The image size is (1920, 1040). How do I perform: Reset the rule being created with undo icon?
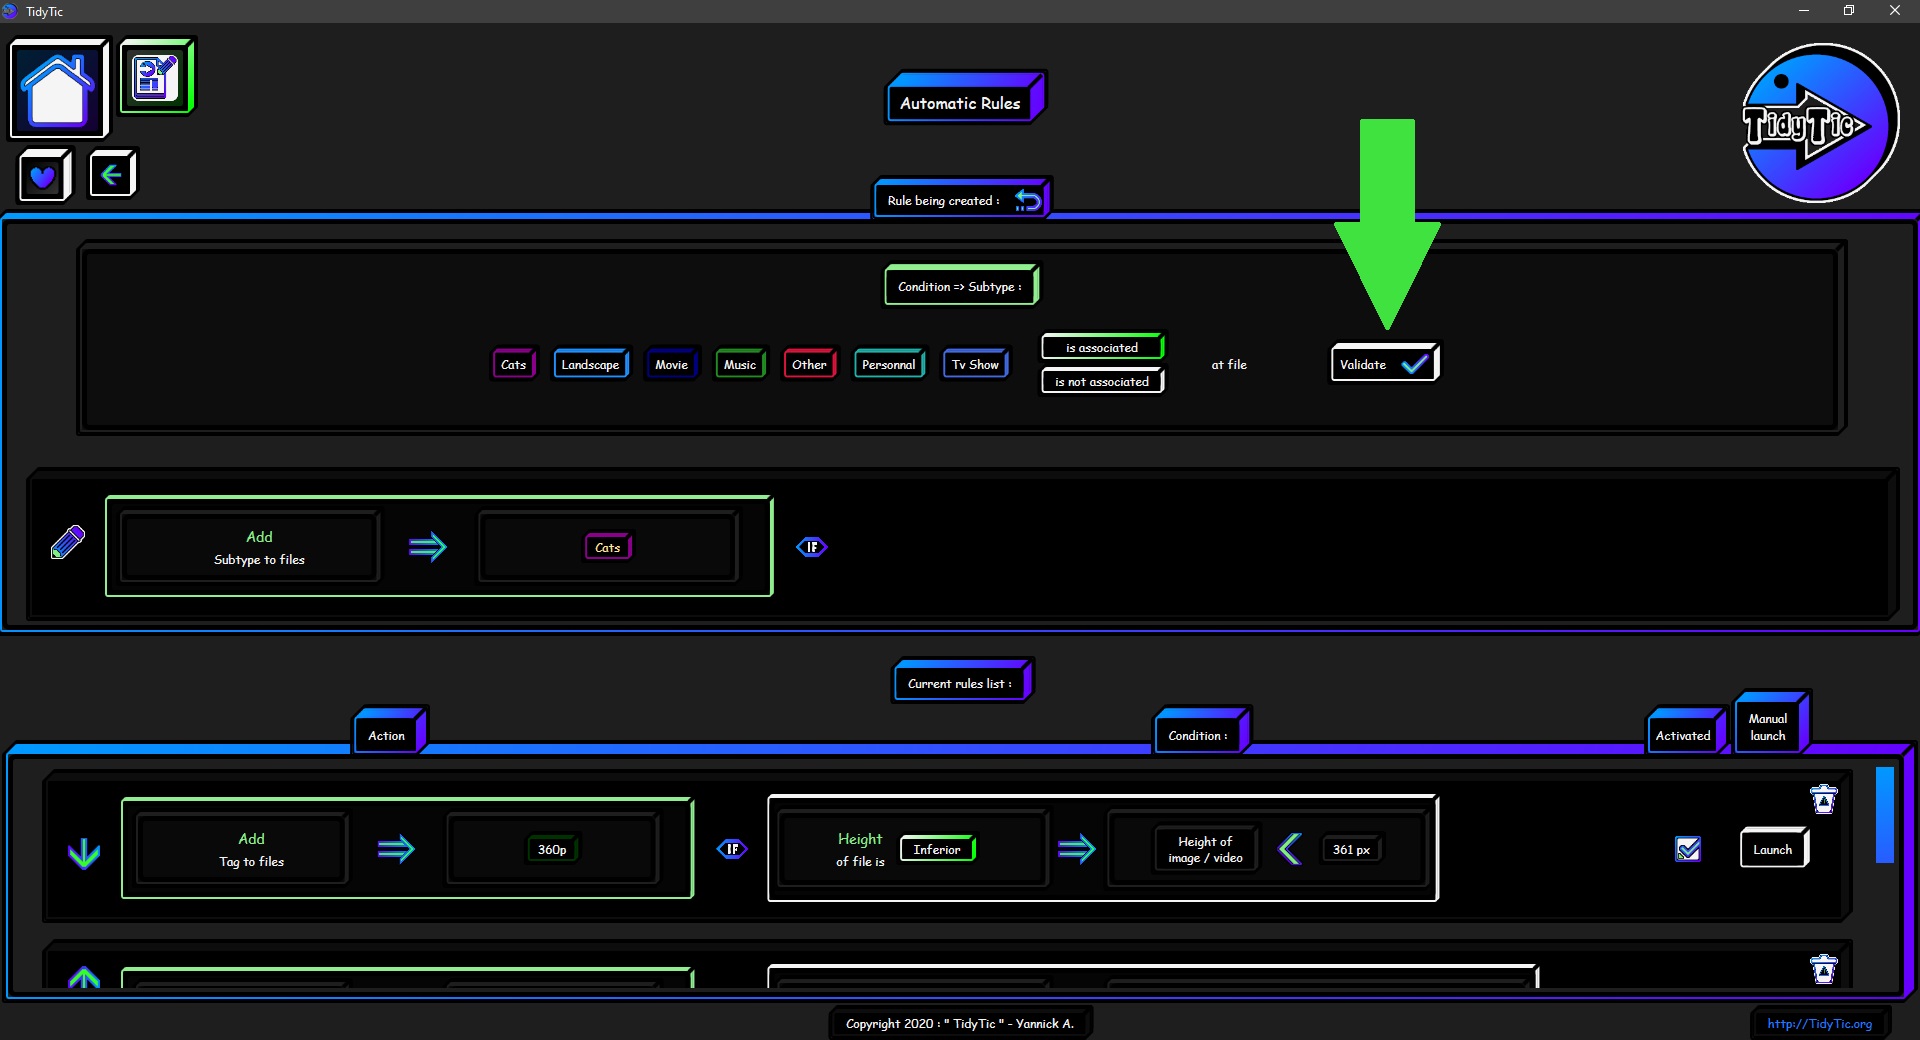tap(1027, 200)
